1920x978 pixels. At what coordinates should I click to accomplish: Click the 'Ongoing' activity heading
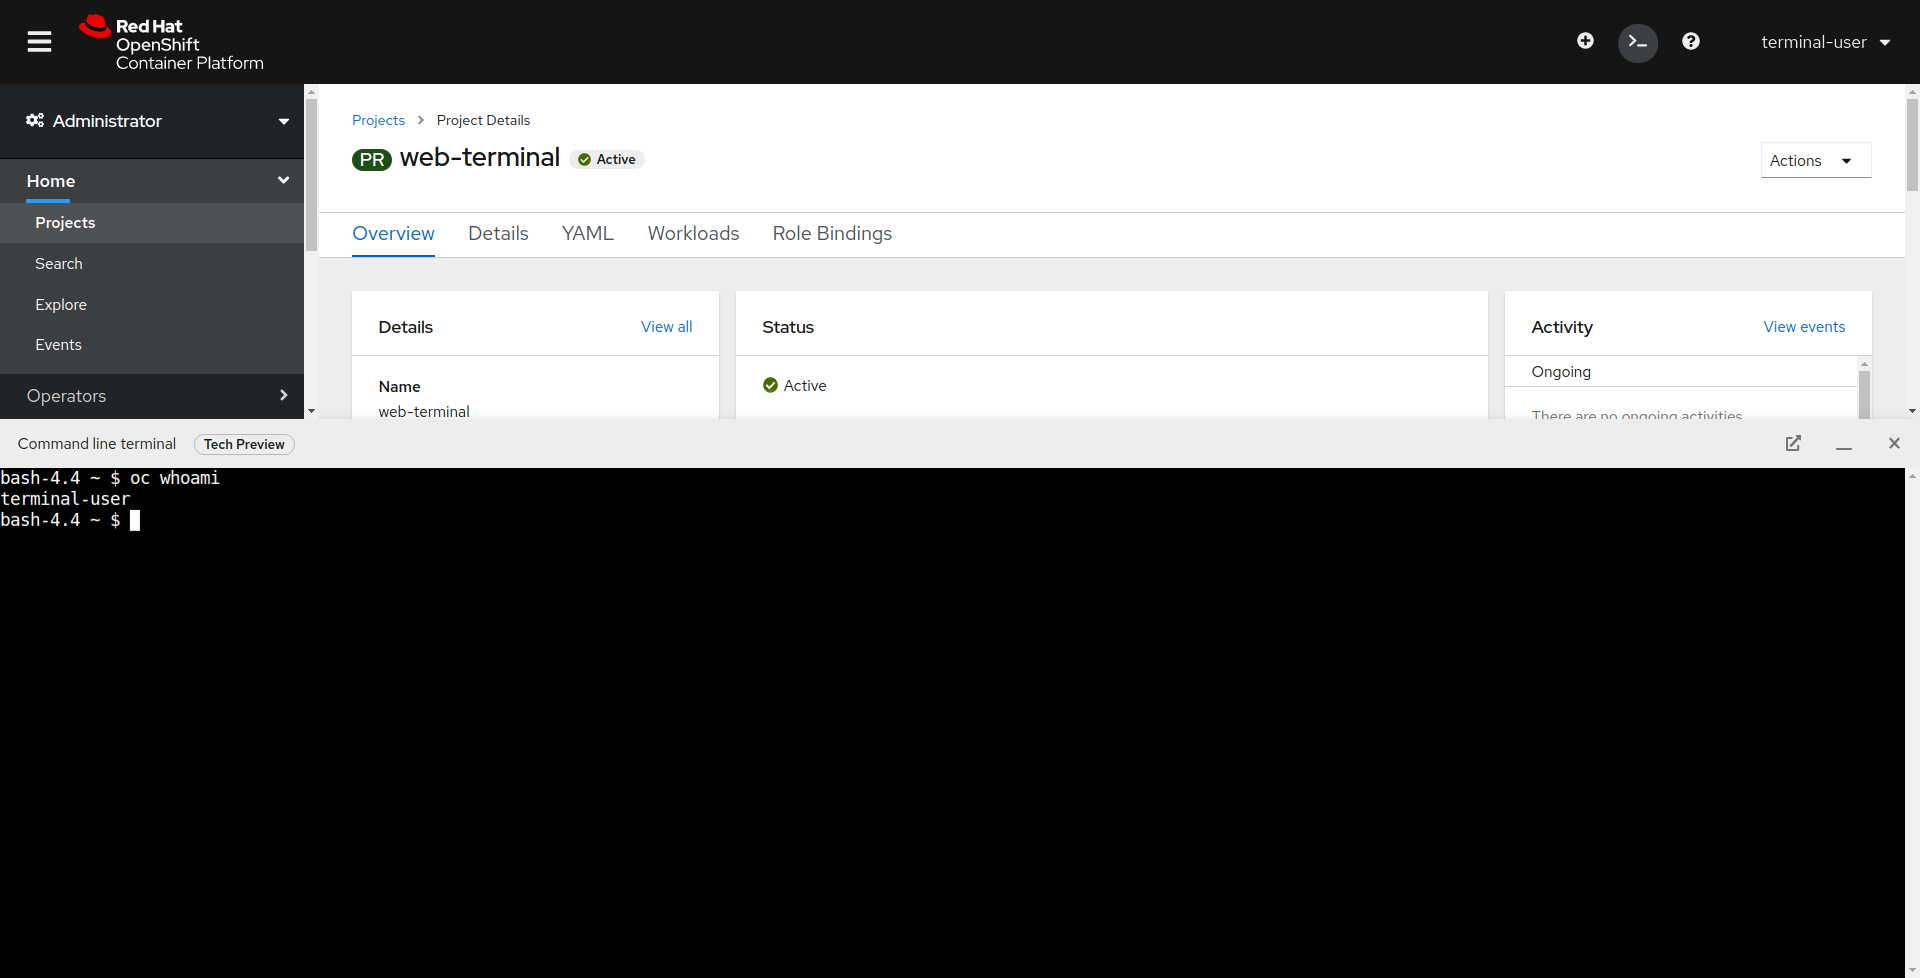tap(1561, 372)
